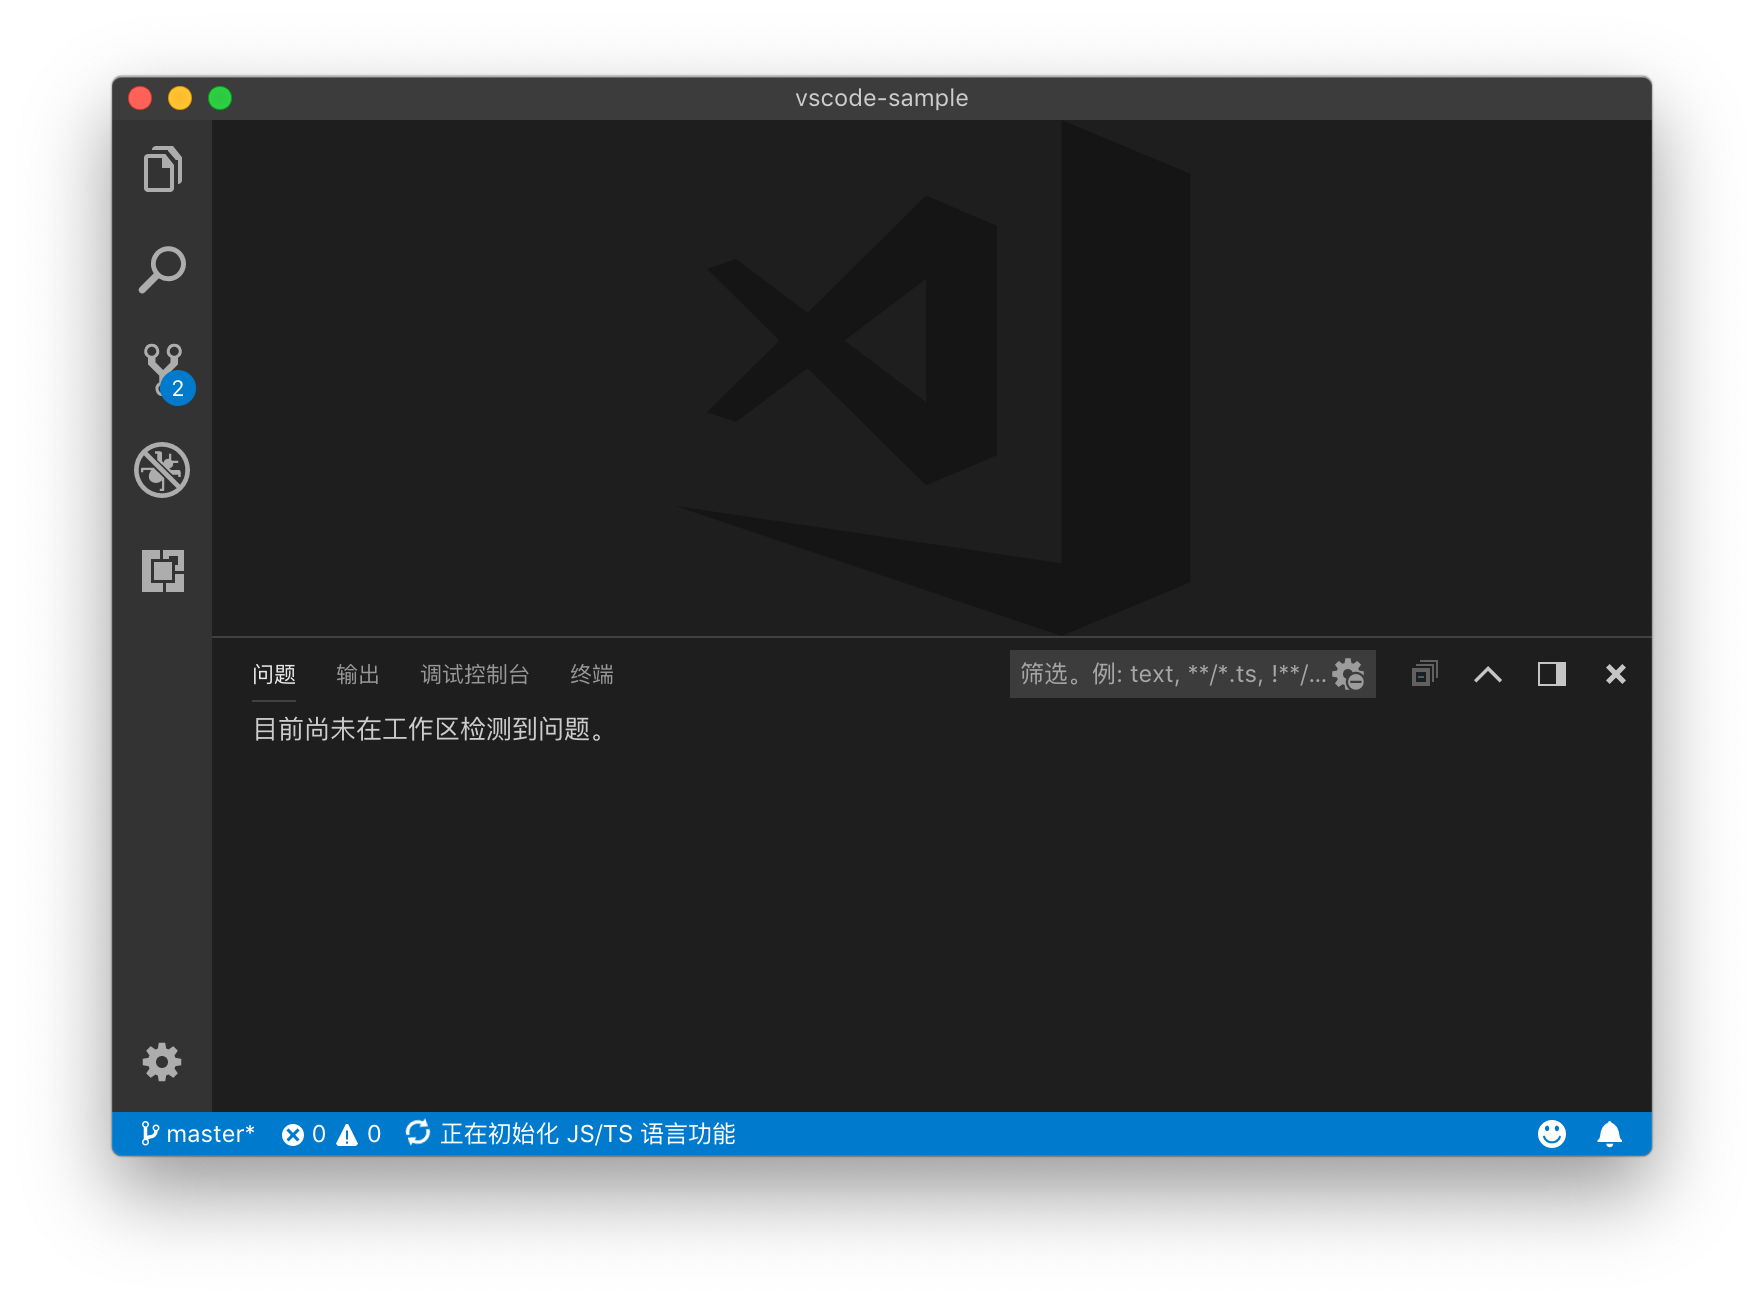Screen dimensions: 1764x1304
Task: Toggle panel position to the right side
Action: coord(1551,674)
